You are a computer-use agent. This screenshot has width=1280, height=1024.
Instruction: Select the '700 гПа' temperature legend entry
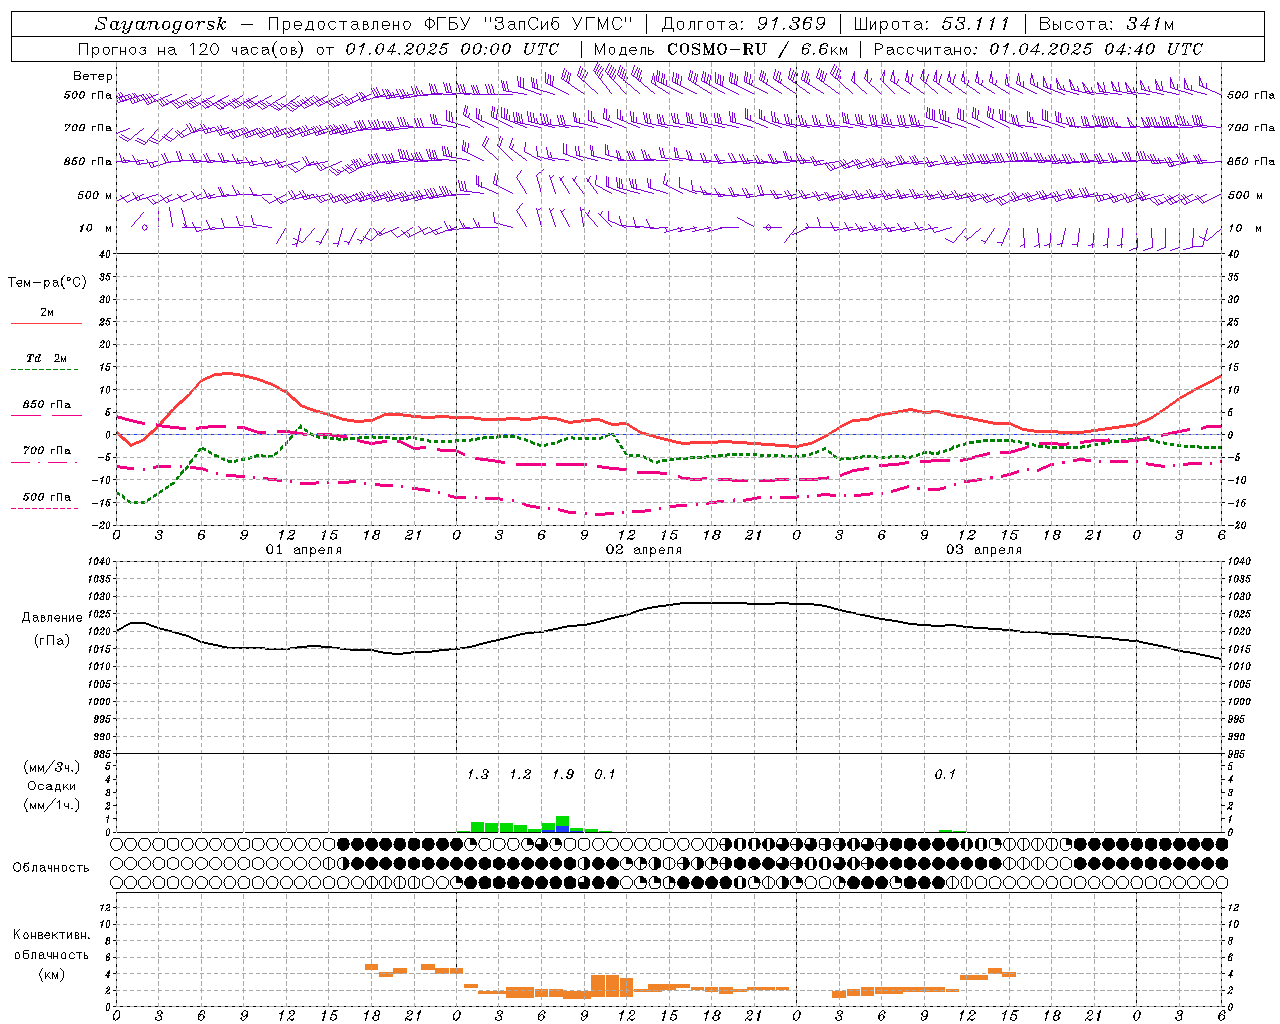tap(47, 451)
